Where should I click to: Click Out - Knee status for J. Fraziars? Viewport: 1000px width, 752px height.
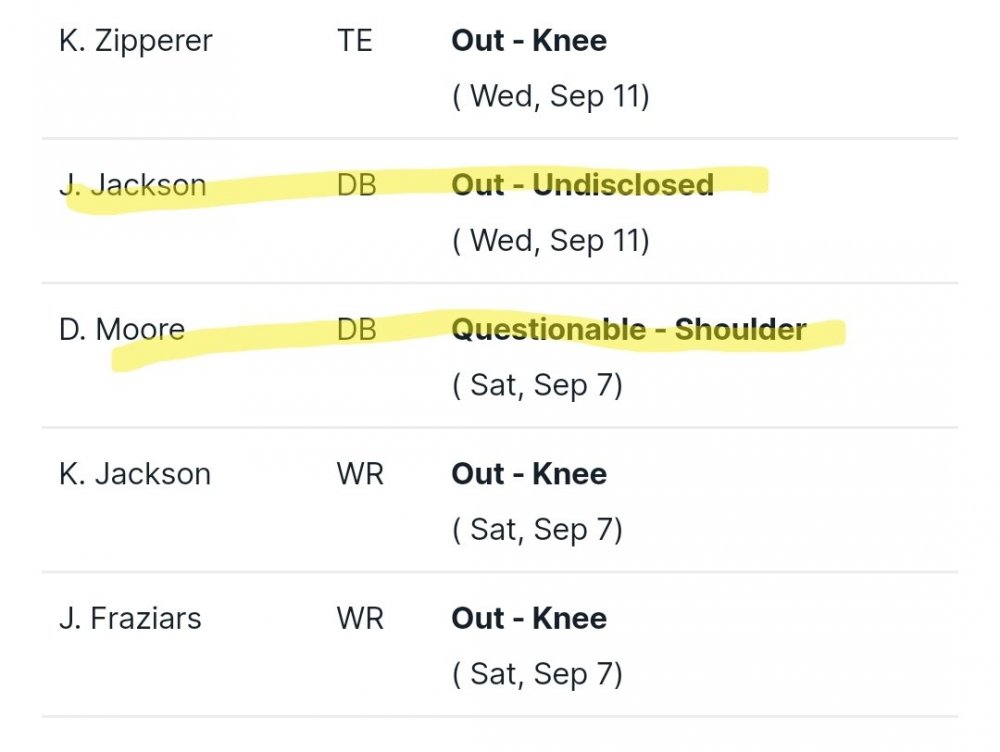tap(529, 618)
